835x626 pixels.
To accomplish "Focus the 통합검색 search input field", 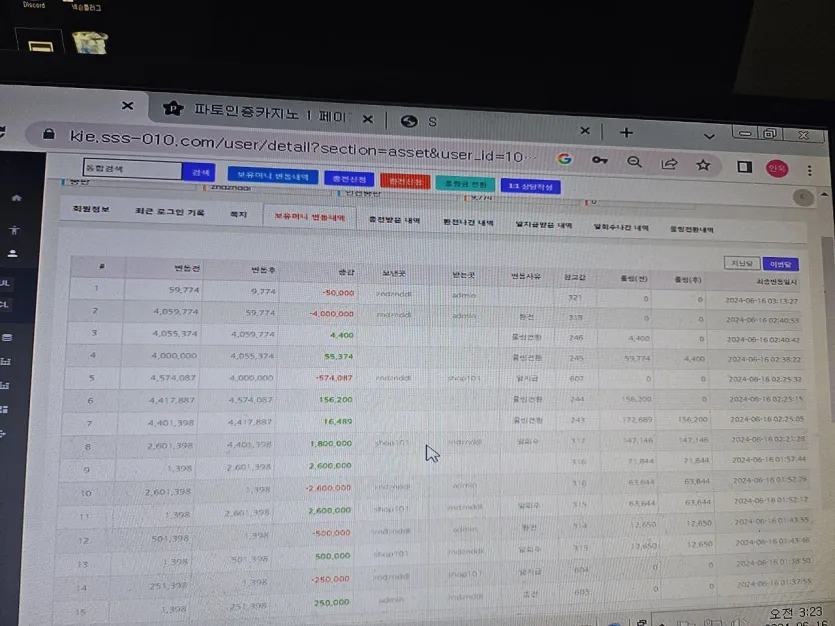I will click(132, 169).
